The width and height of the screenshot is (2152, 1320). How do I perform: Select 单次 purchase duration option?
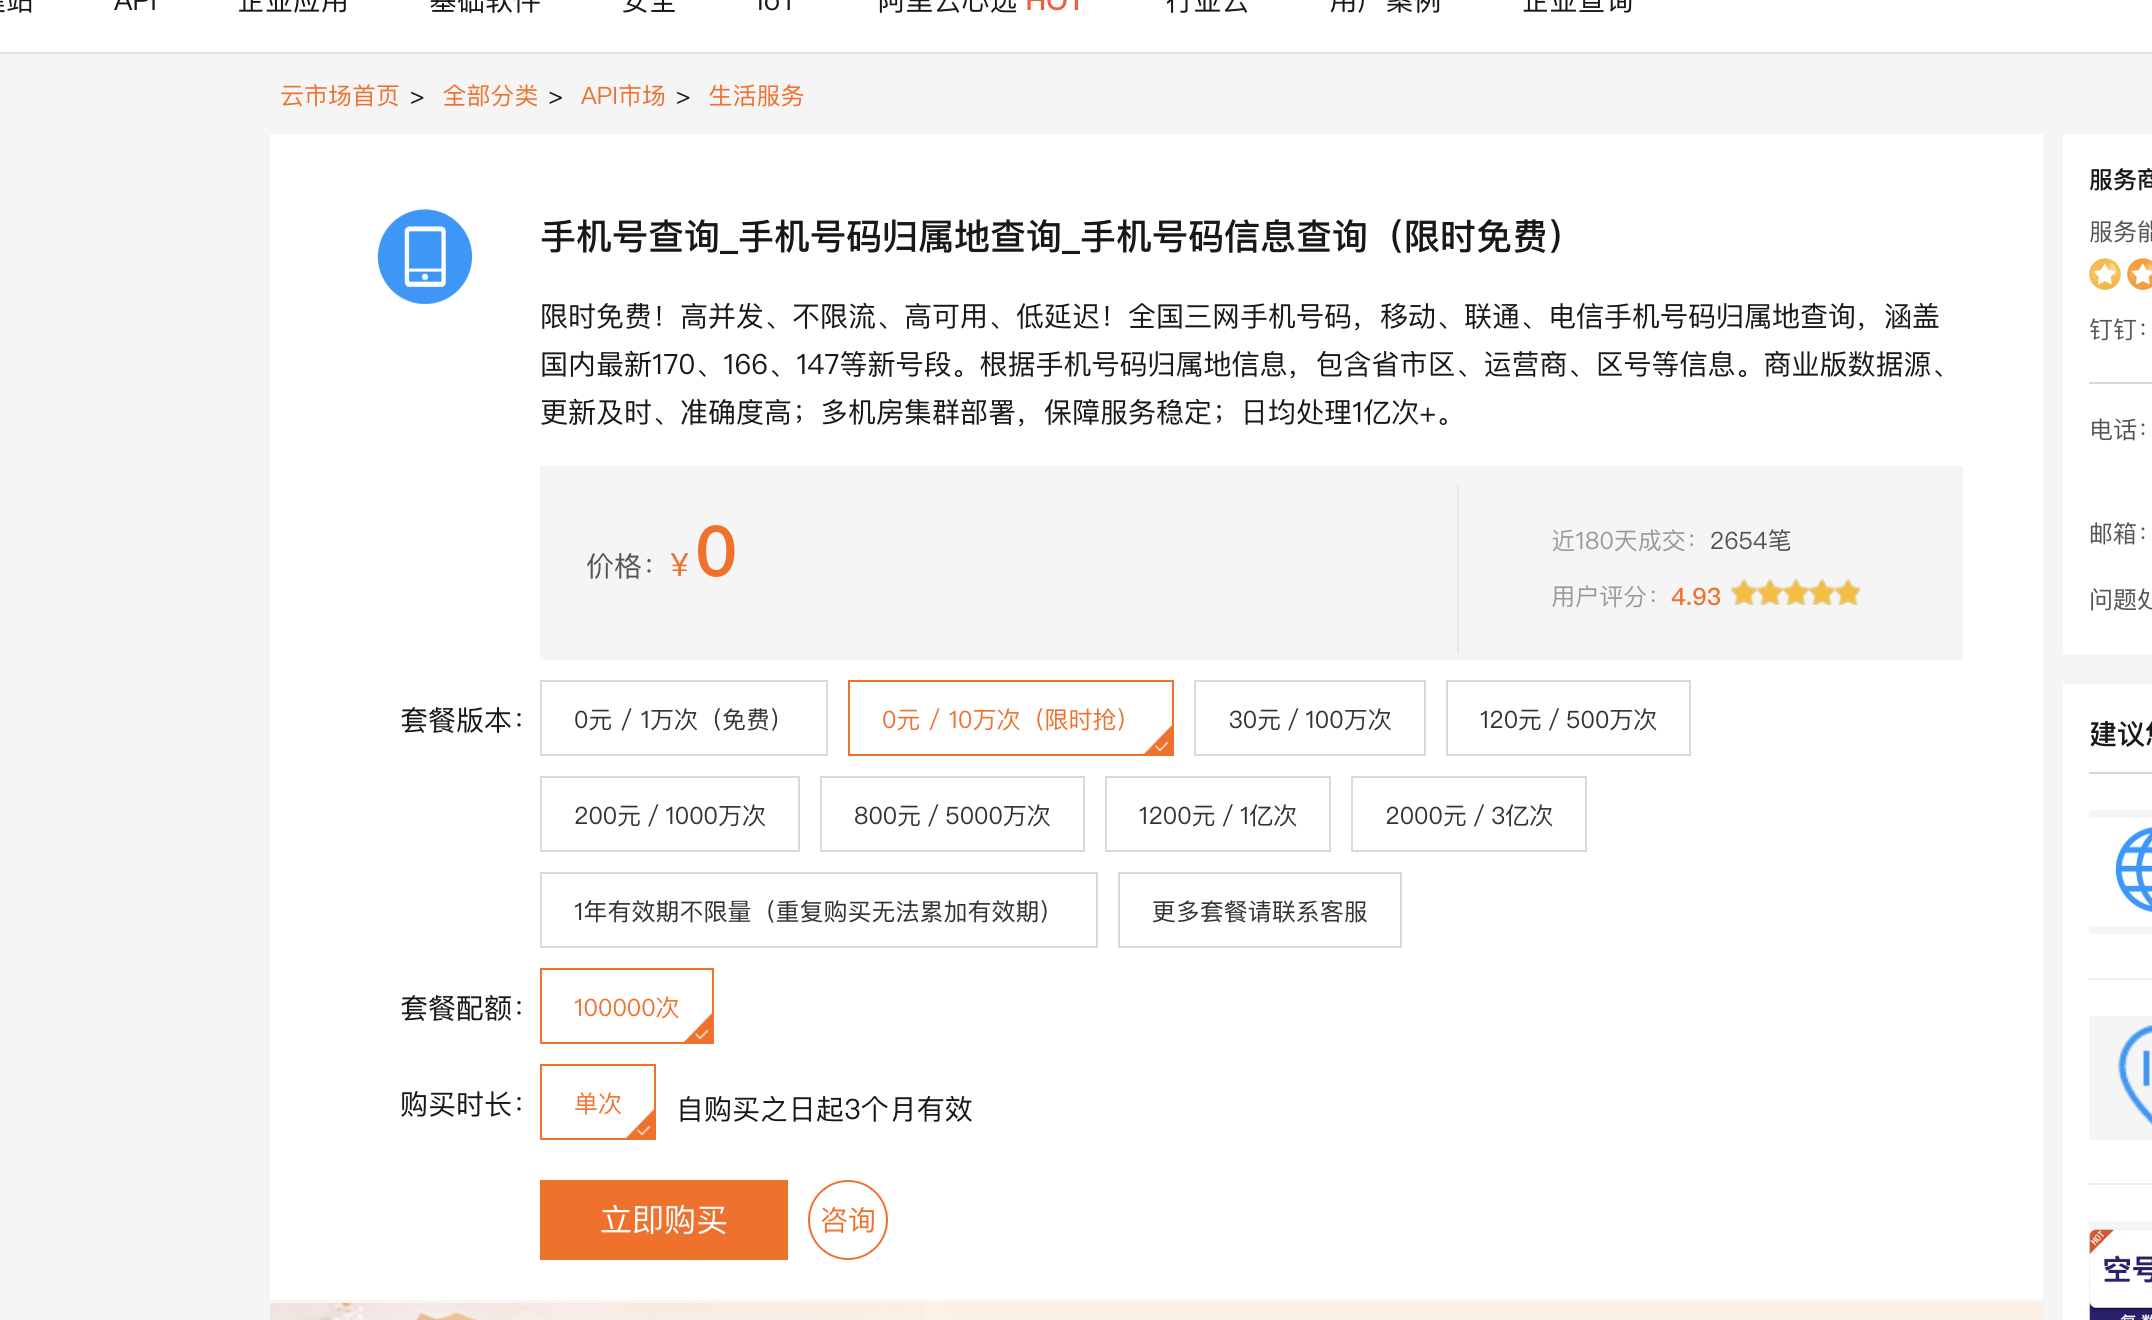click(x=597, y=1103)
